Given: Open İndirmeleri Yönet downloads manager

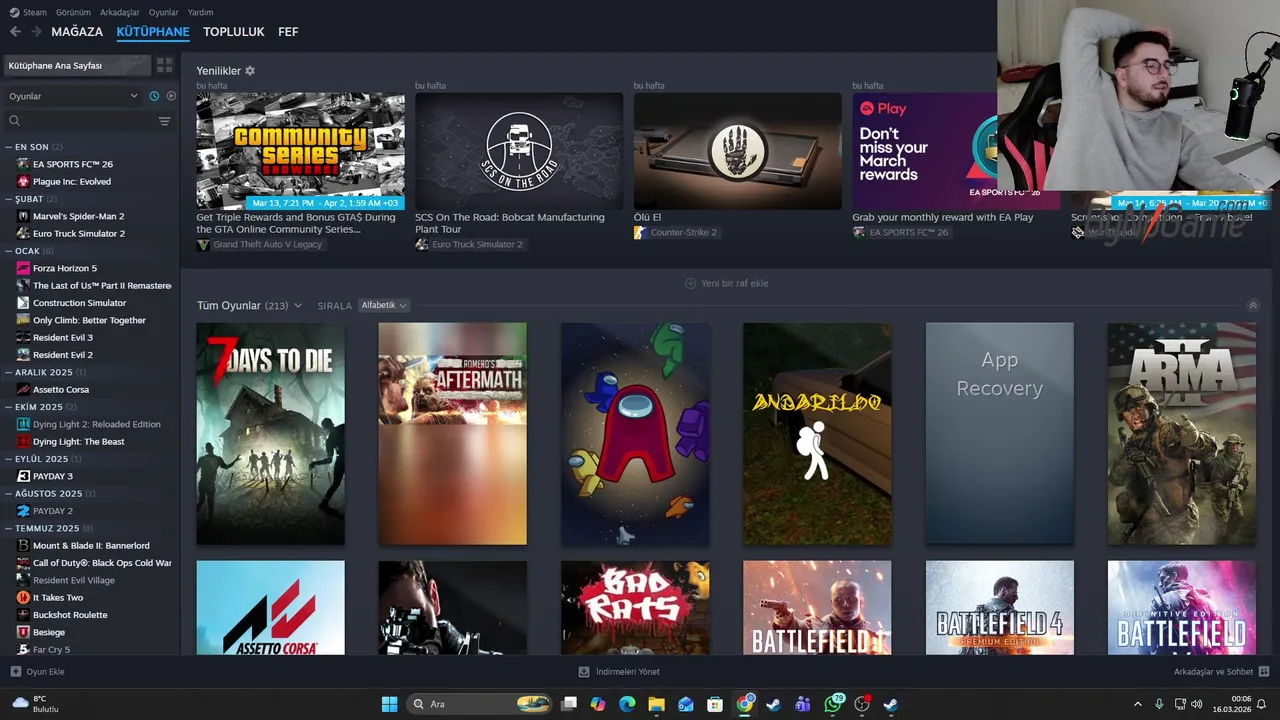Looking at the screenshot, I should coord(619,672).
